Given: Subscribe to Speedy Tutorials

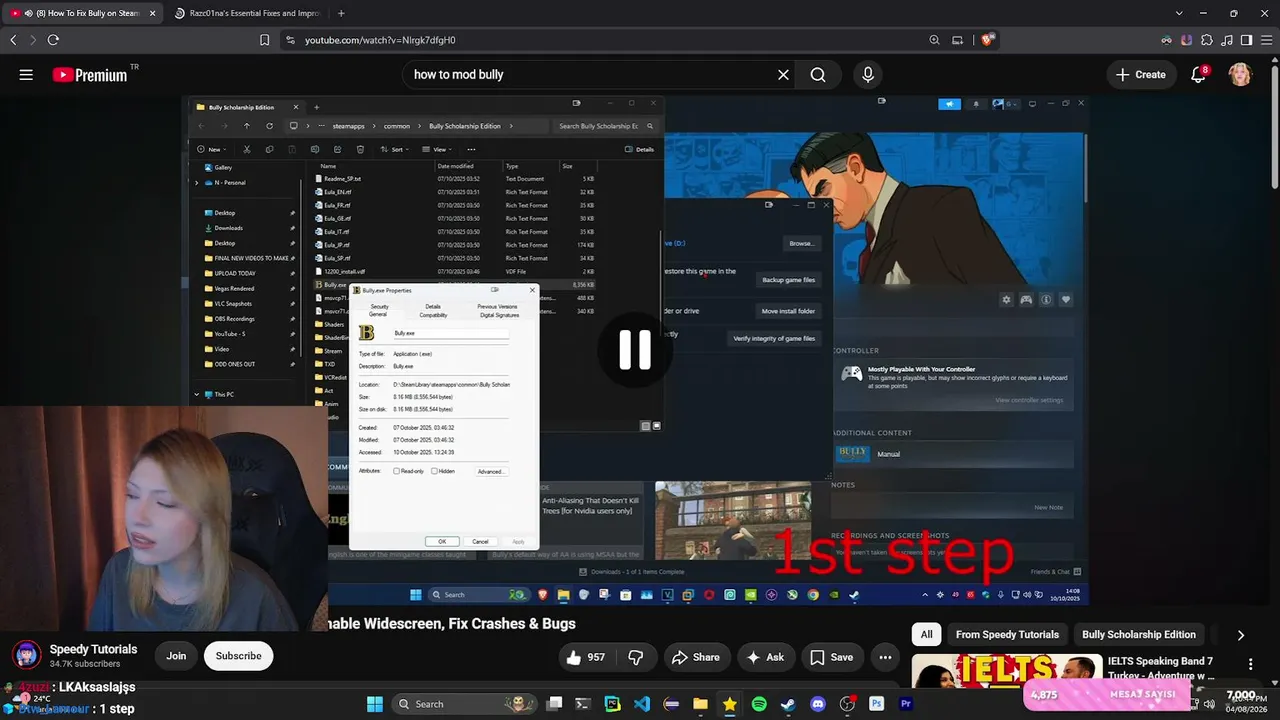Looking at the screenshot, I should tap(238, 656).
